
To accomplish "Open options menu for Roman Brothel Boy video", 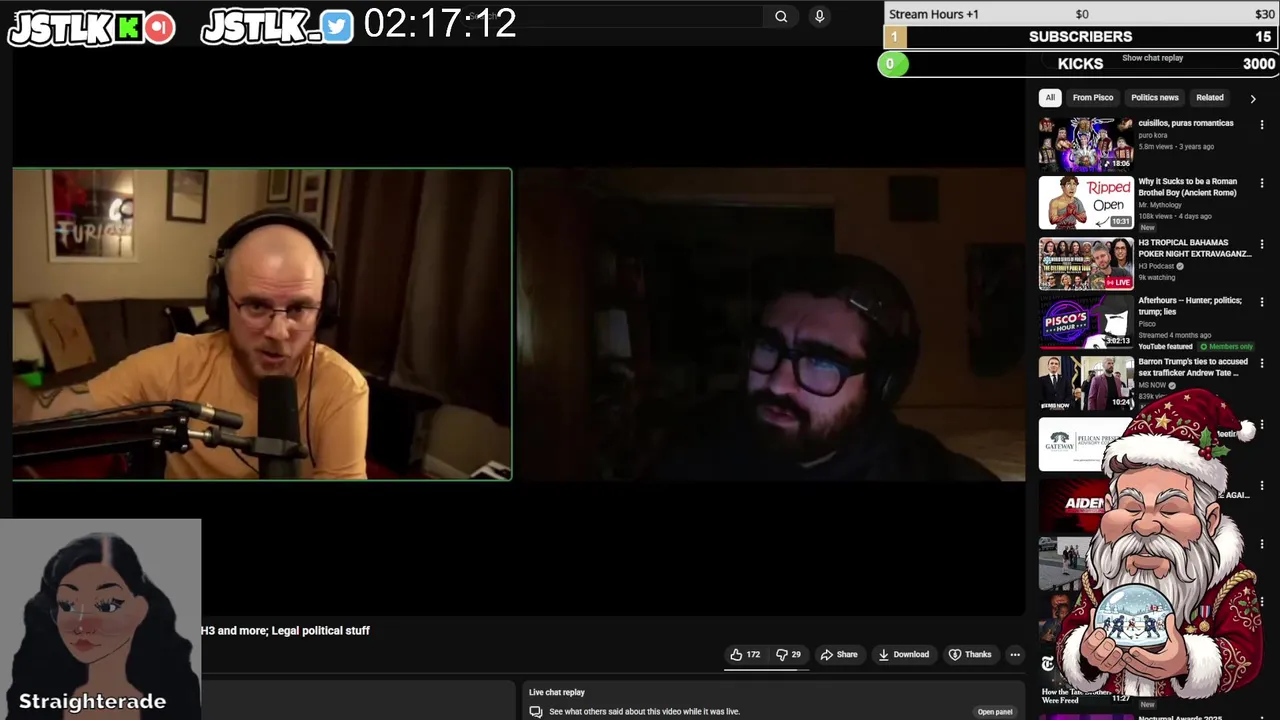I will 1262,184.
